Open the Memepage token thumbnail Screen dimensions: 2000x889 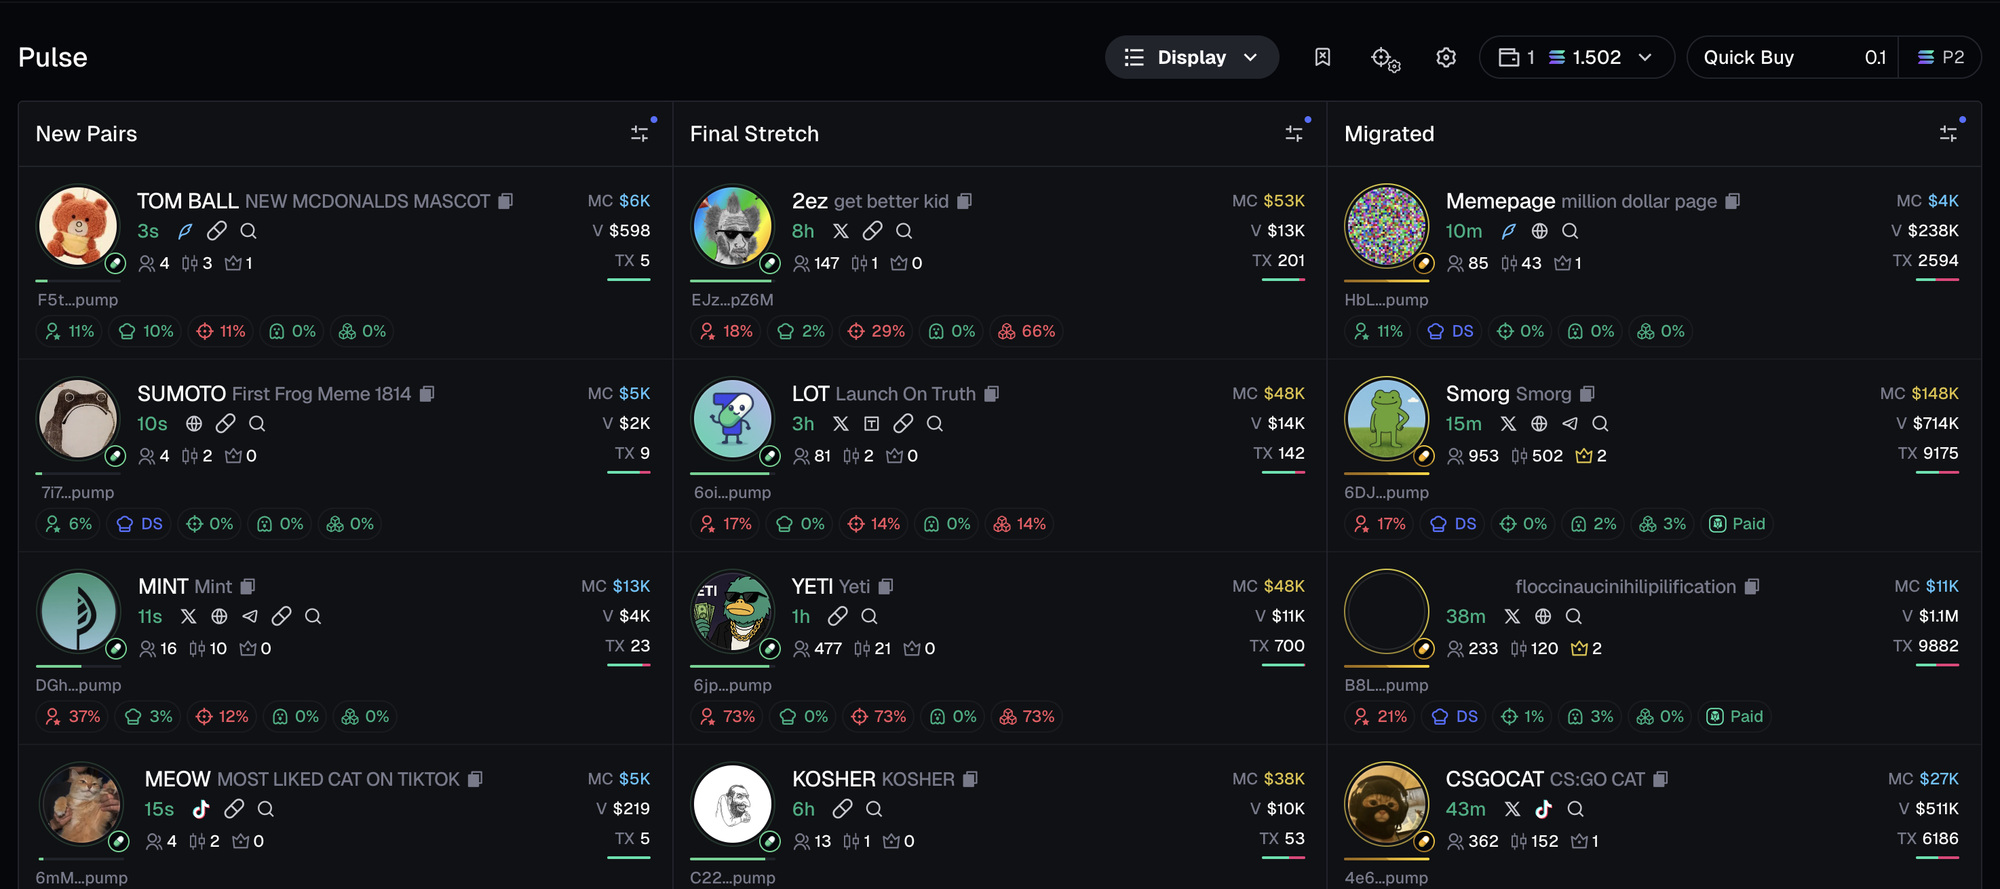1386,226
